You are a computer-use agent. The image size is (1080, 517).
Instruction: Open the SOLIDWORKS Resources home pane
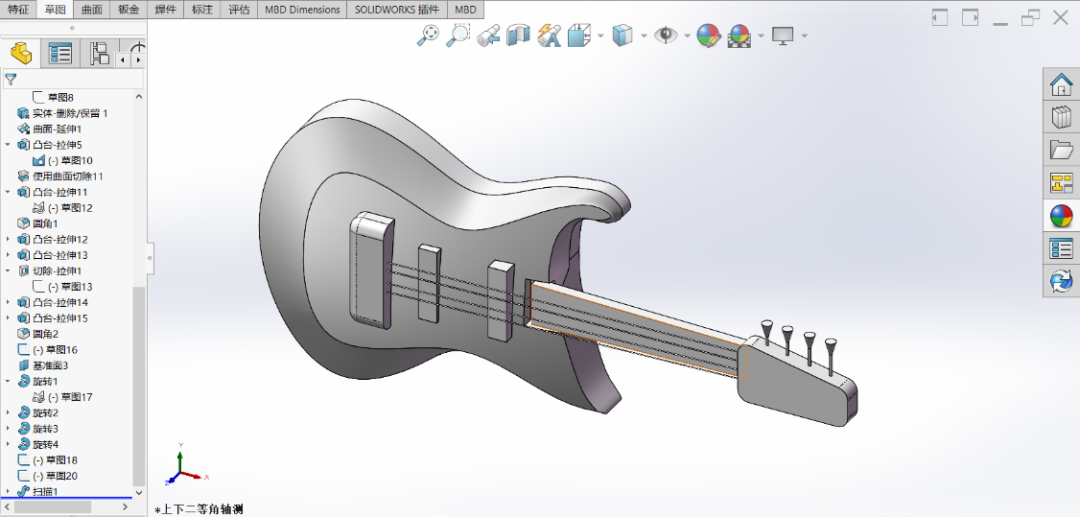tap(1061, 85)
